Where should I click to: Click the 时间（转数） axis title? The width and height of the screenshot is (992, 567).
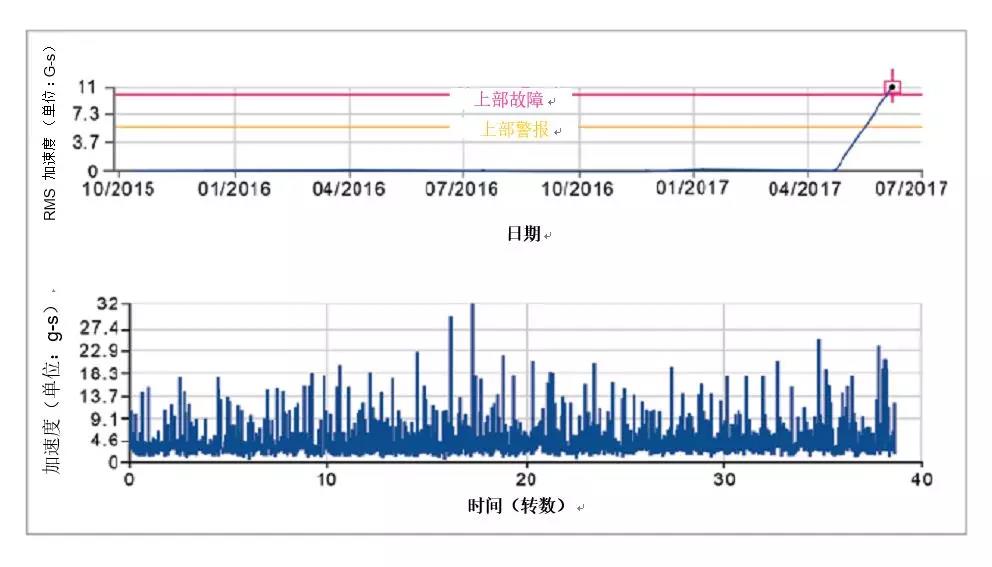click(518, 505)
